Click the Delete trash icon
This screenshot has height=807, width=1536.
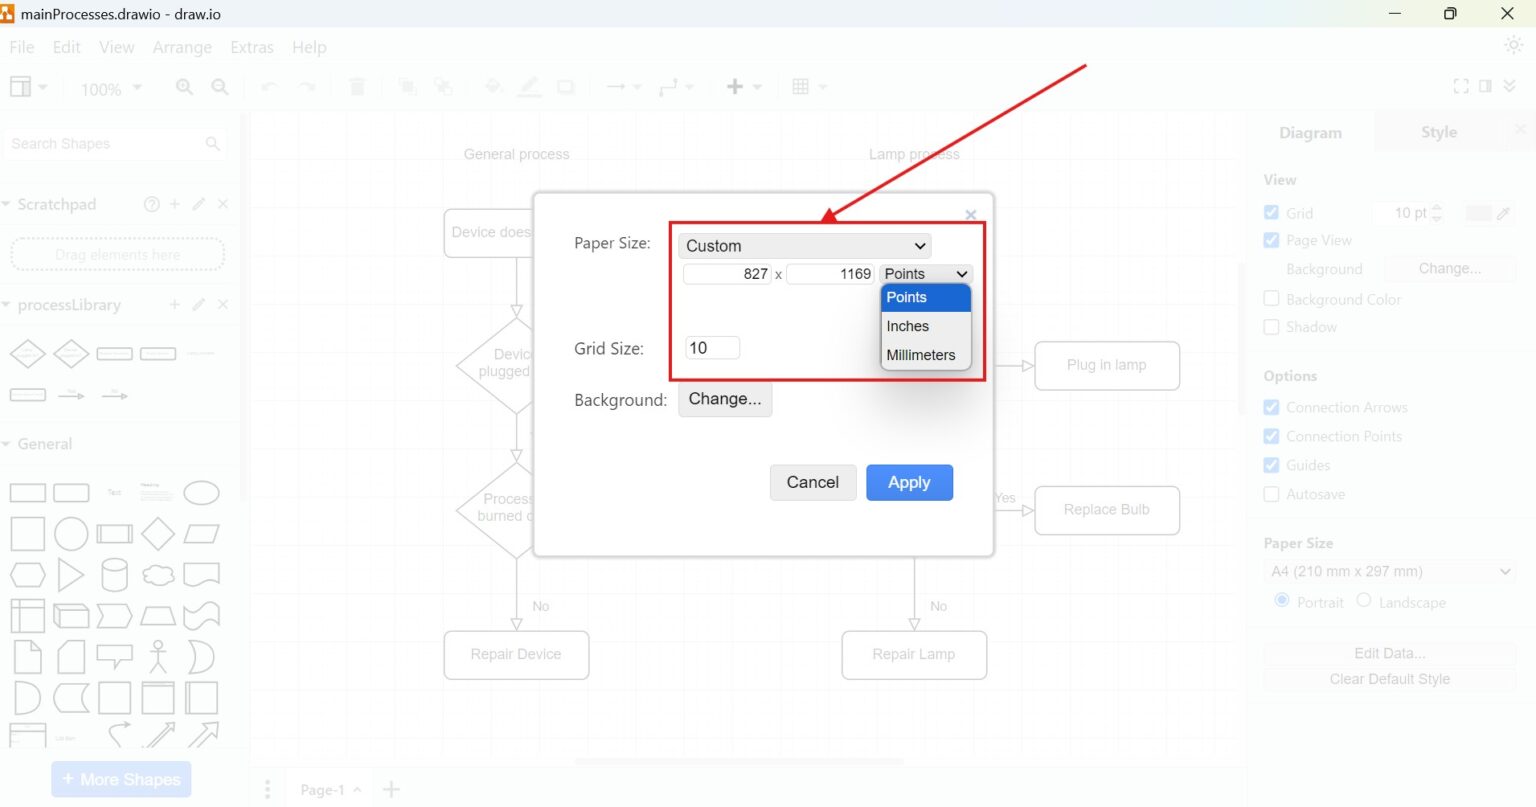tap(357, 87)
